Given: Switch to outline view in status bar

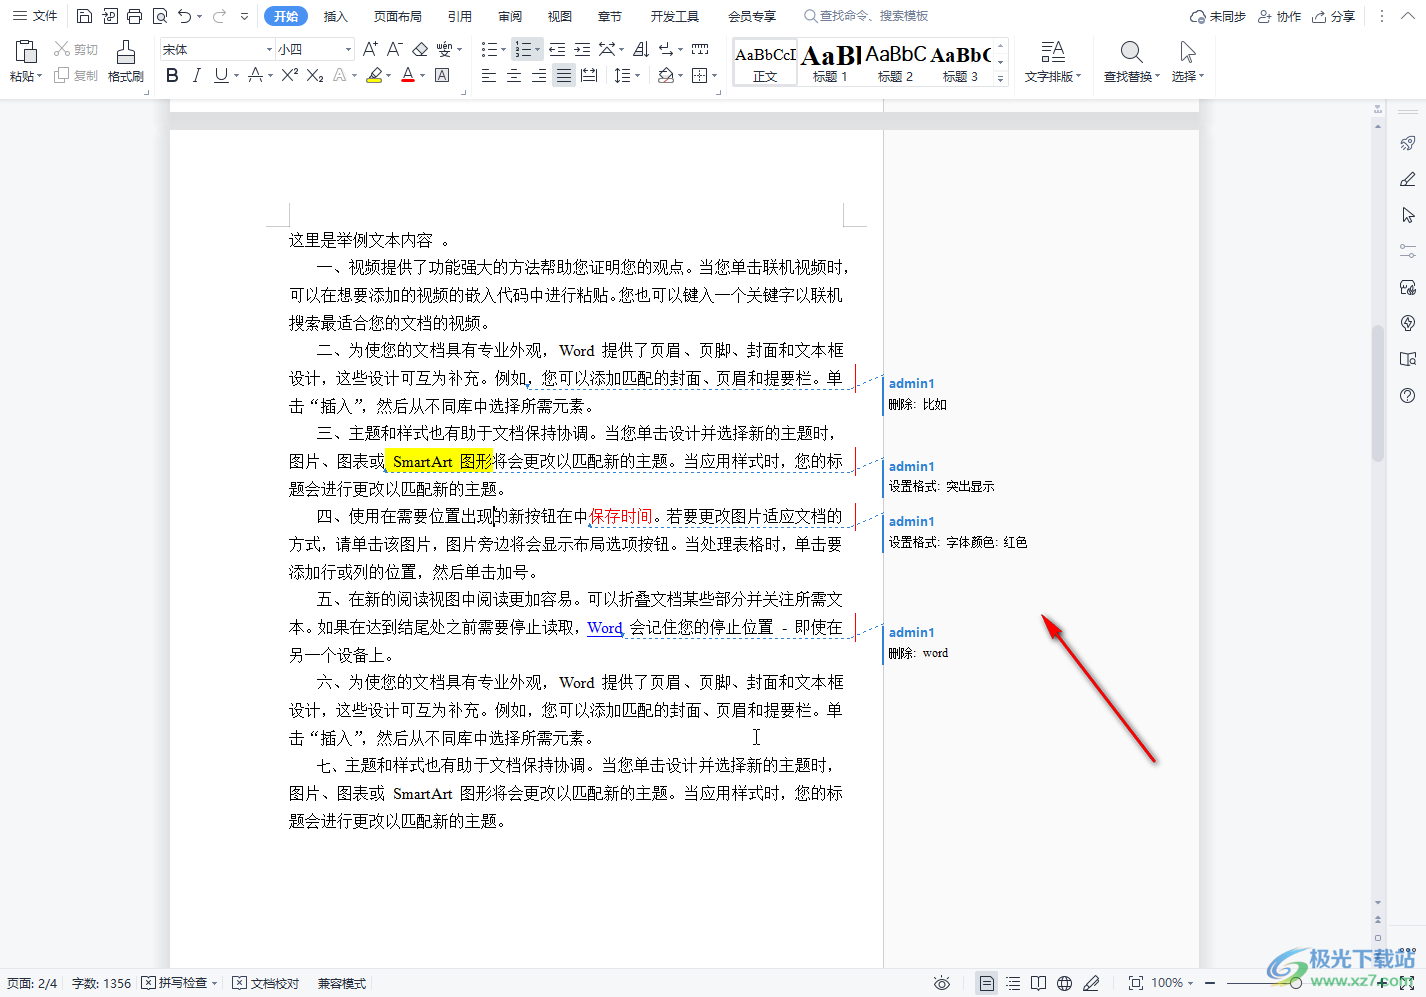Looking at the screenshot, I should (x=1013, y=983).
